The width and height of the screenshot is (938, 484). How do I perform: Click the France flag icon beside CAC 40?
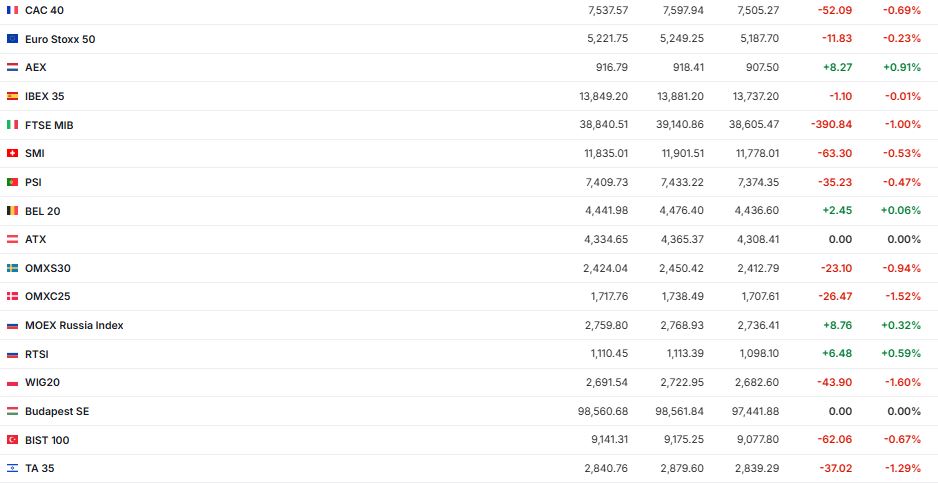click(x=12, y=10)
